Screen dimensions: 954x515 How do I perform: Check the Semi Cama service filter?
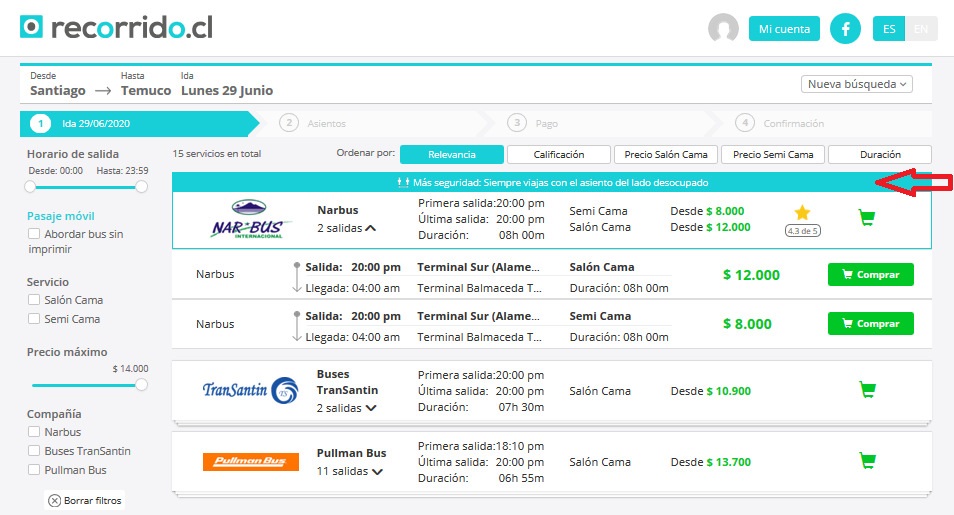(x=34, y=318)
